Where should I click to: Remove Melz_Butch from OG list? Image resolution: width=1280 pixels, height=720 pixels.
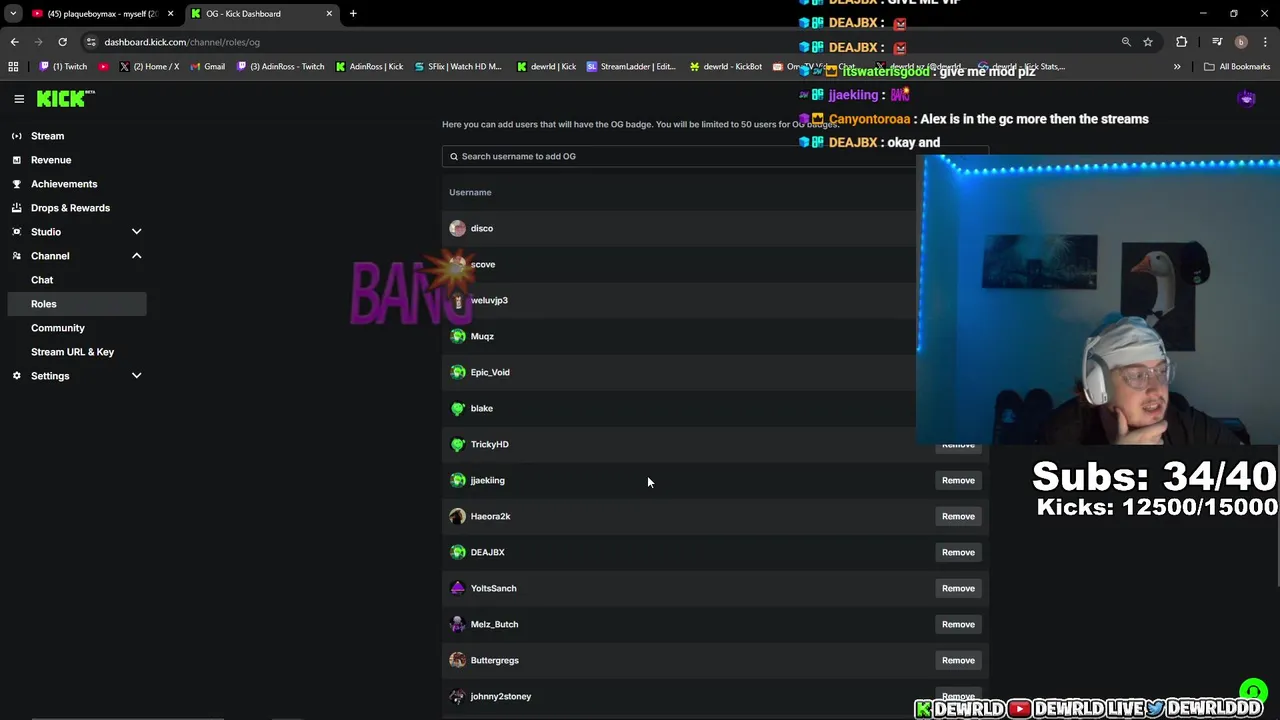click(958, 624)
